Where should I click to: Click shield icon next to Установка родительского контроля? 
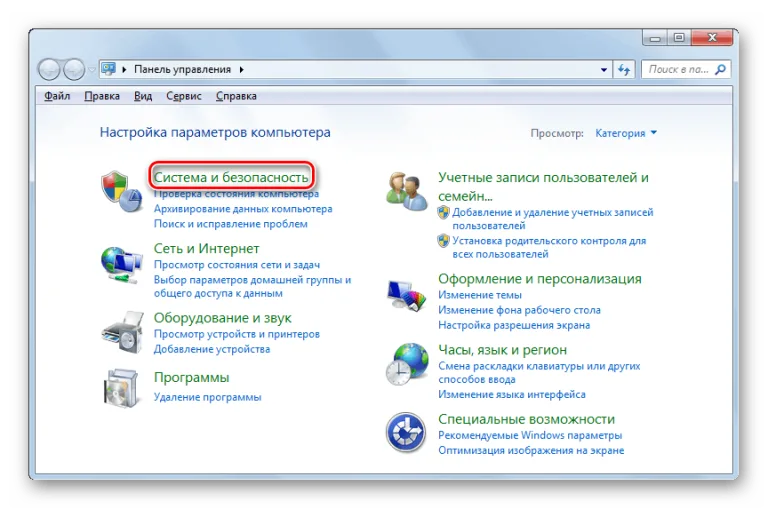pos(443,241)
